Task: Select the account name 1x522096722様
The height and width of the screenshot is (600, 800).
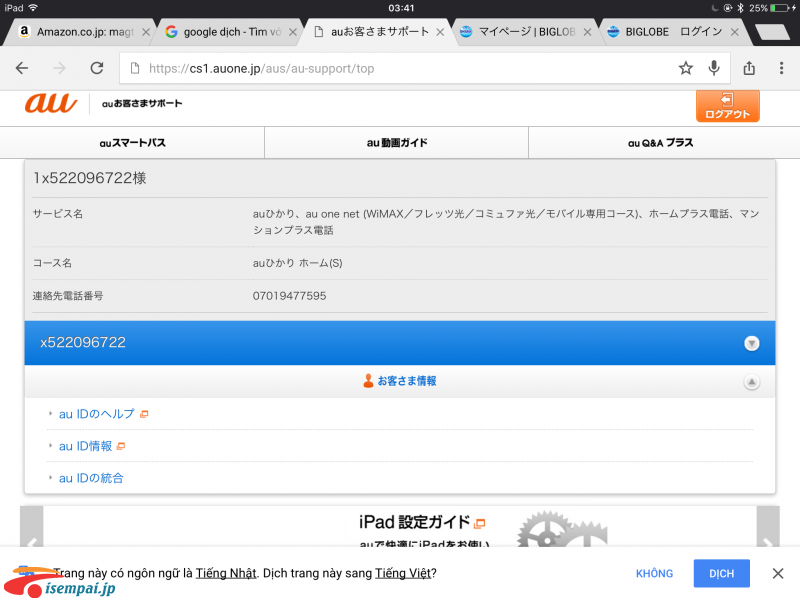Action: pos(90,178)
